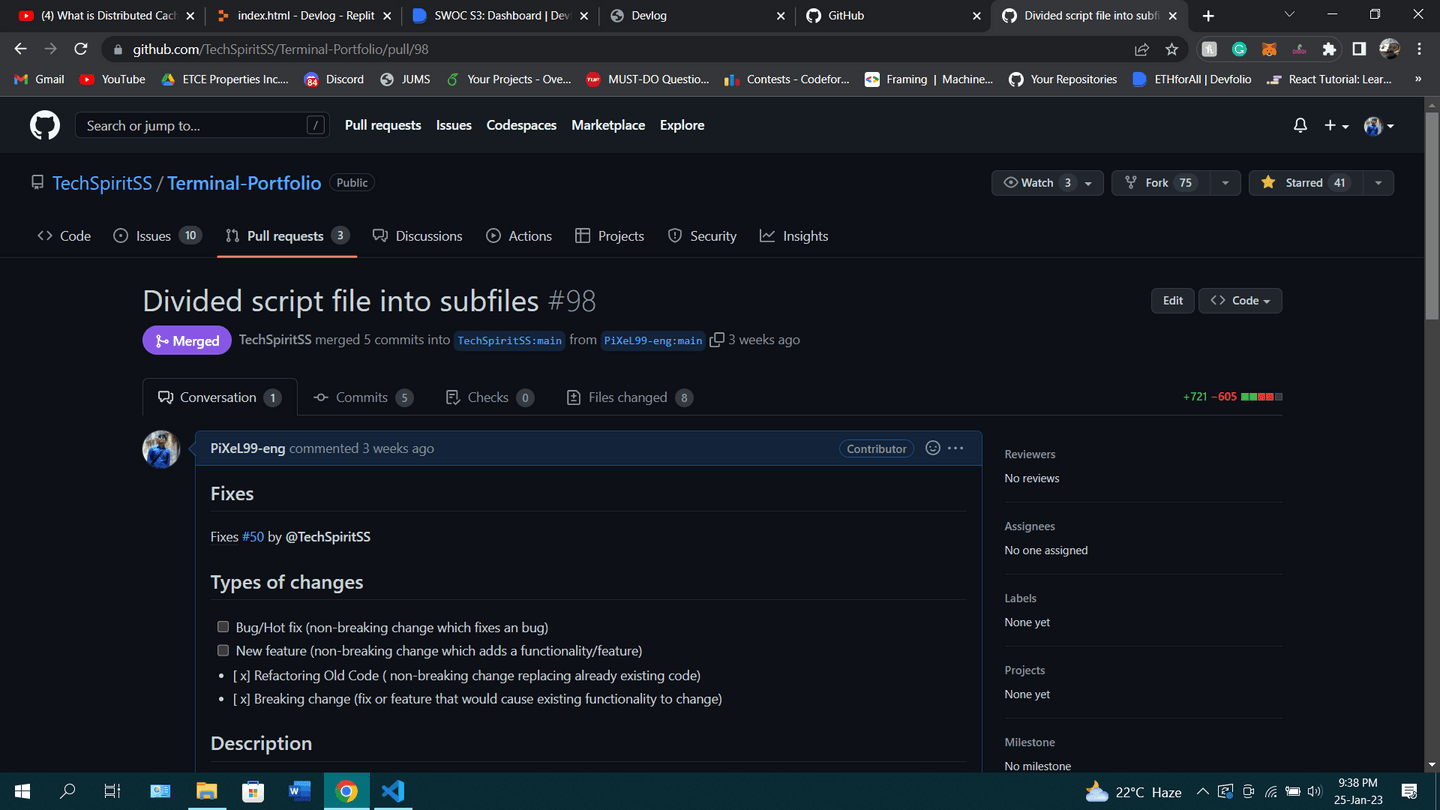Open the MetaMask fox extension icon
The width and height of the screenshot is (1440, 810).
pyautogui.click(x=1269, y=49)
